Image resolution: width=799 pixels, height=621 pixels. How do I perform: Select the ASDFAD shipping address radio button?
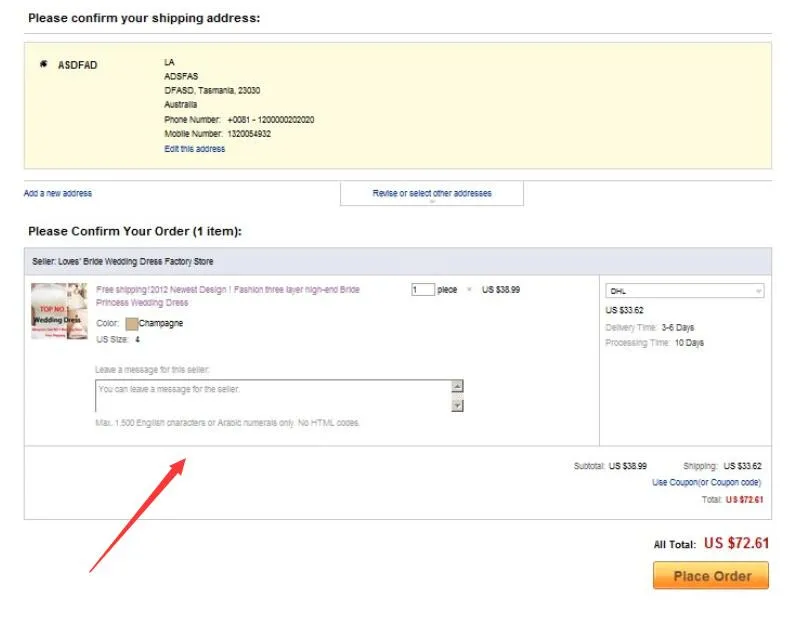[x=43, y=64]
